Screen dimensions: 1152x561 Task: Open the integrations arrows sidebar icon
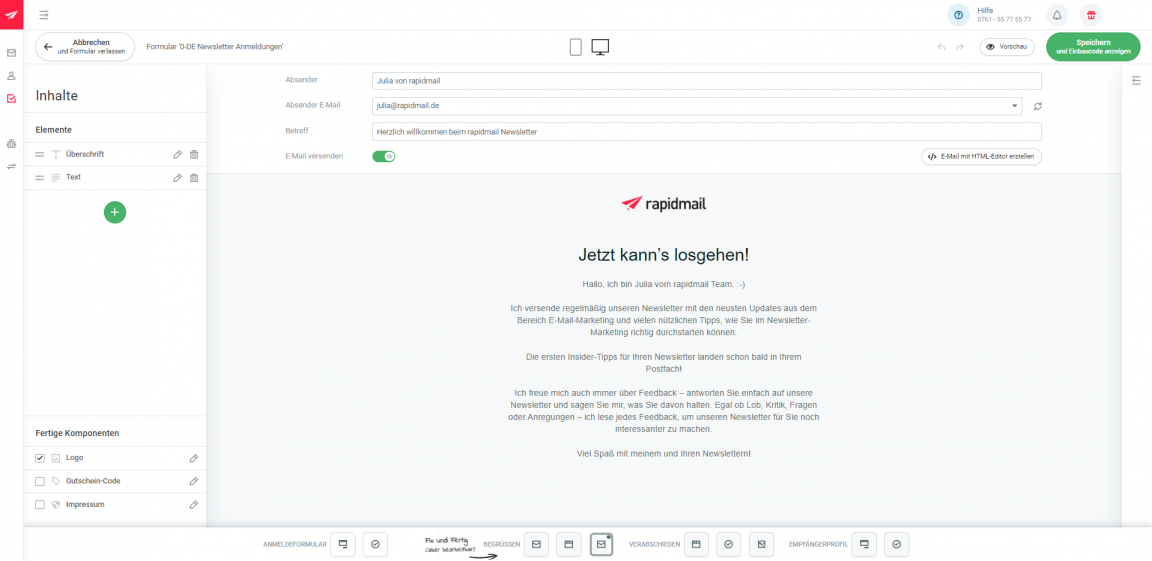11,167
